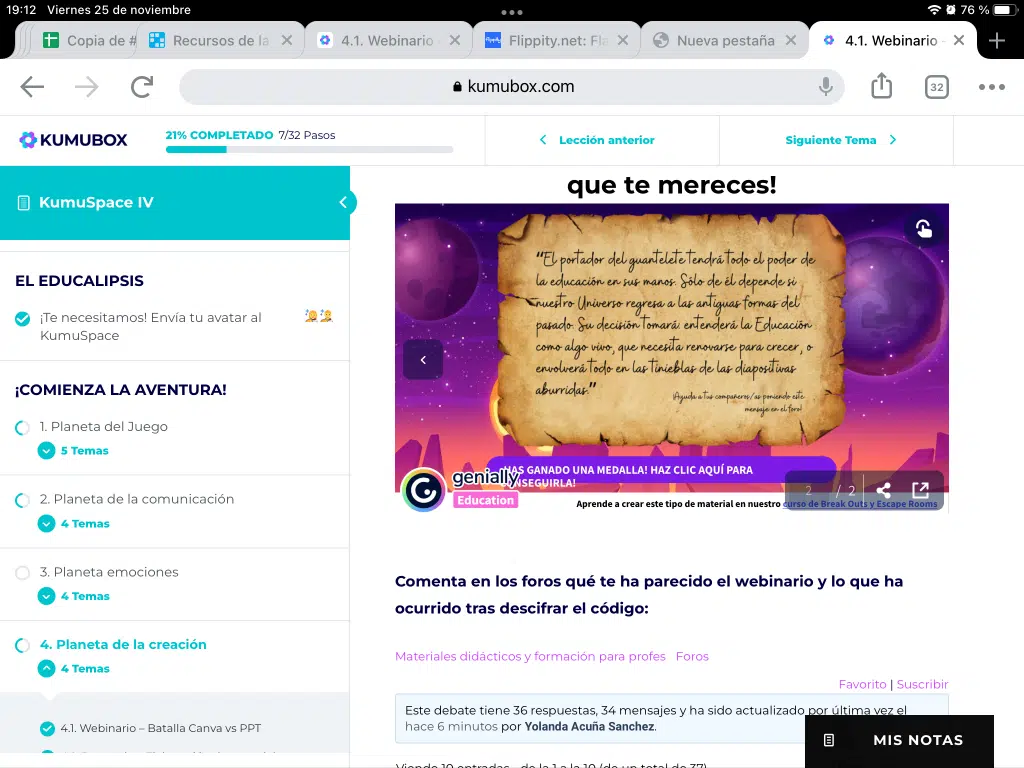Click the Suscribir link
This screenshot has height=768, width=1024.
tap(922, 684)
